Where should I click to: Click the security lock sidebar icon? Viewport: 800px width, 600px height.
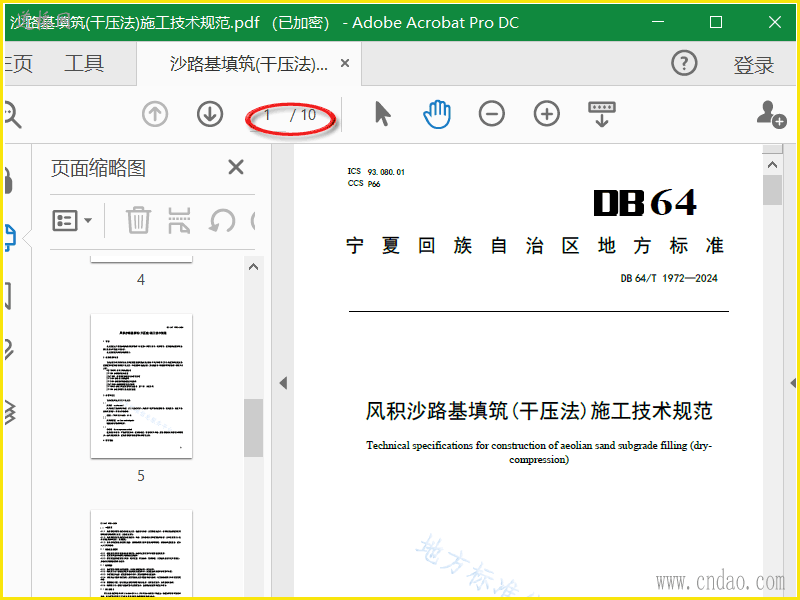(x=8, y=180)
